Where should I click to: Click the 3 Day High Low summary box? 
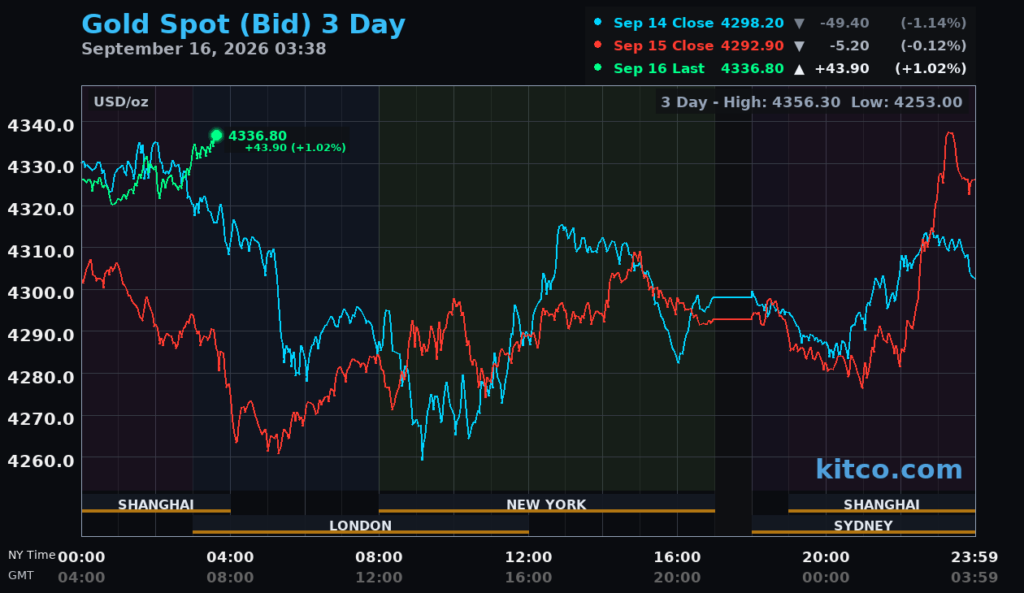pyautogui.click(x=812, y=102)
